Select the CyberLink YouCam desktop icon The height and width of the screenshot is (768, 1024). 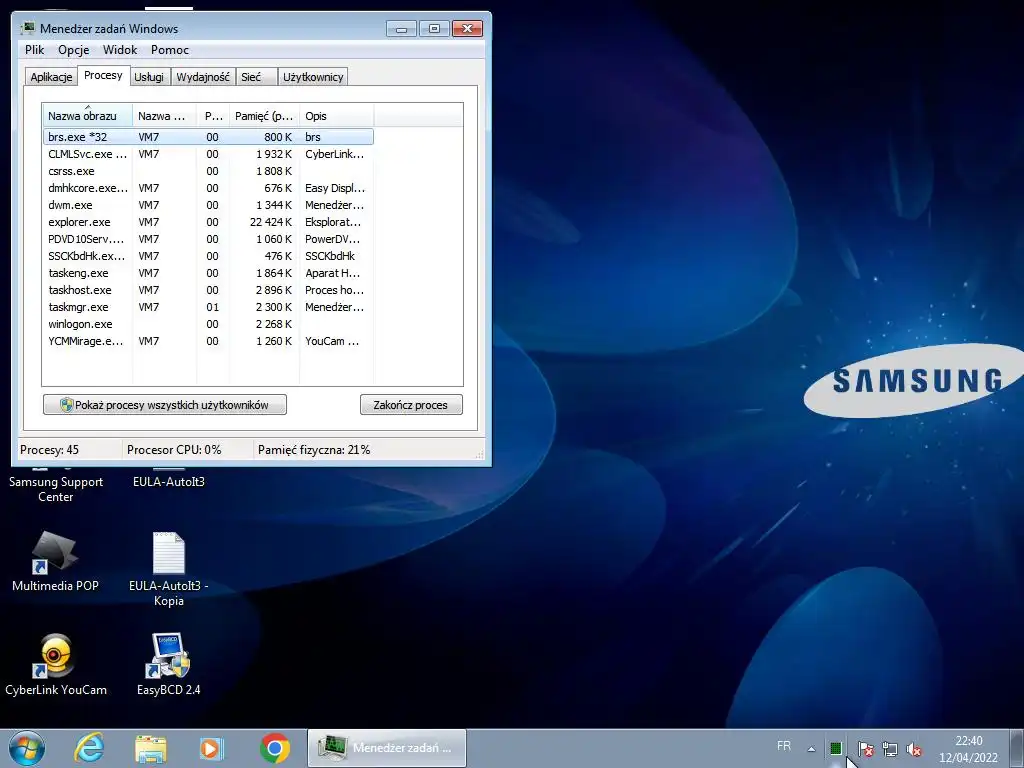coord(56,664)
